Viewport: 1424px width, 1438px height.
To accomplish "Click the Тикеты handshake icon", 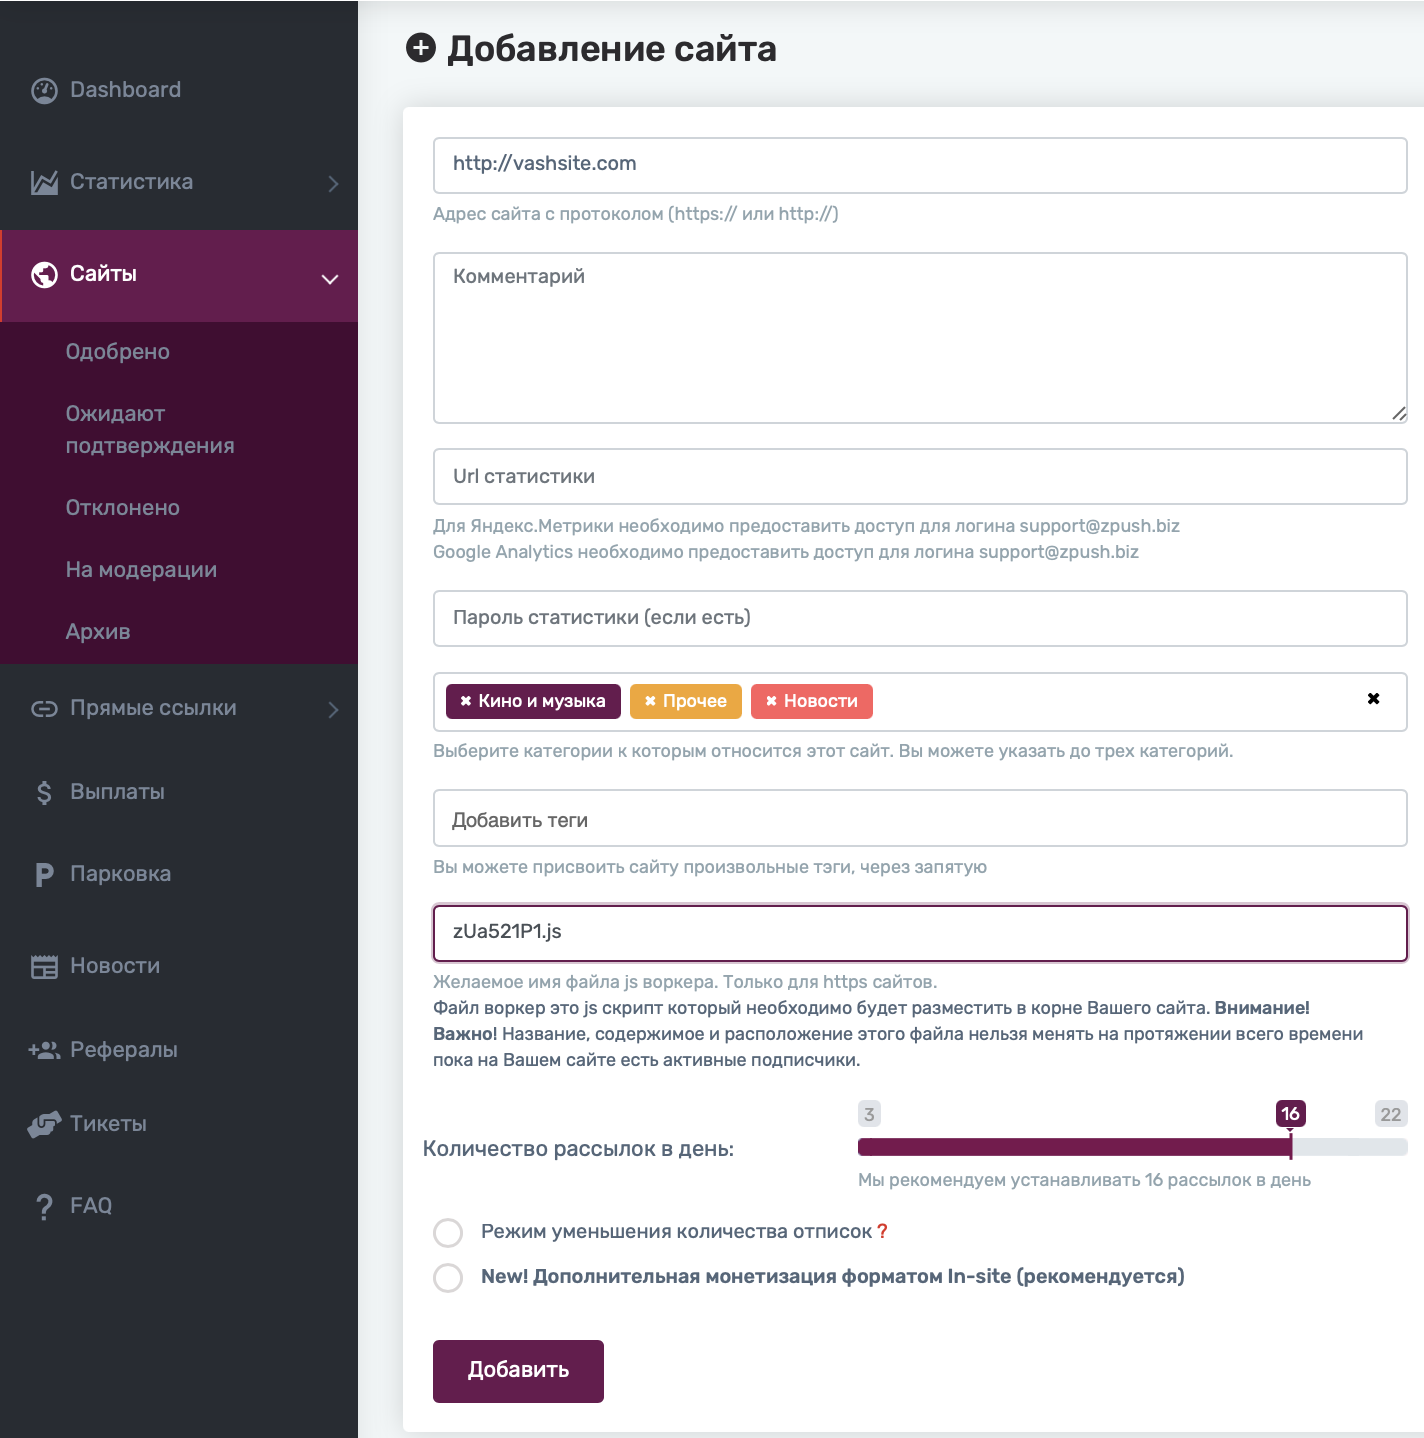I will click(x=44, y=1125).
